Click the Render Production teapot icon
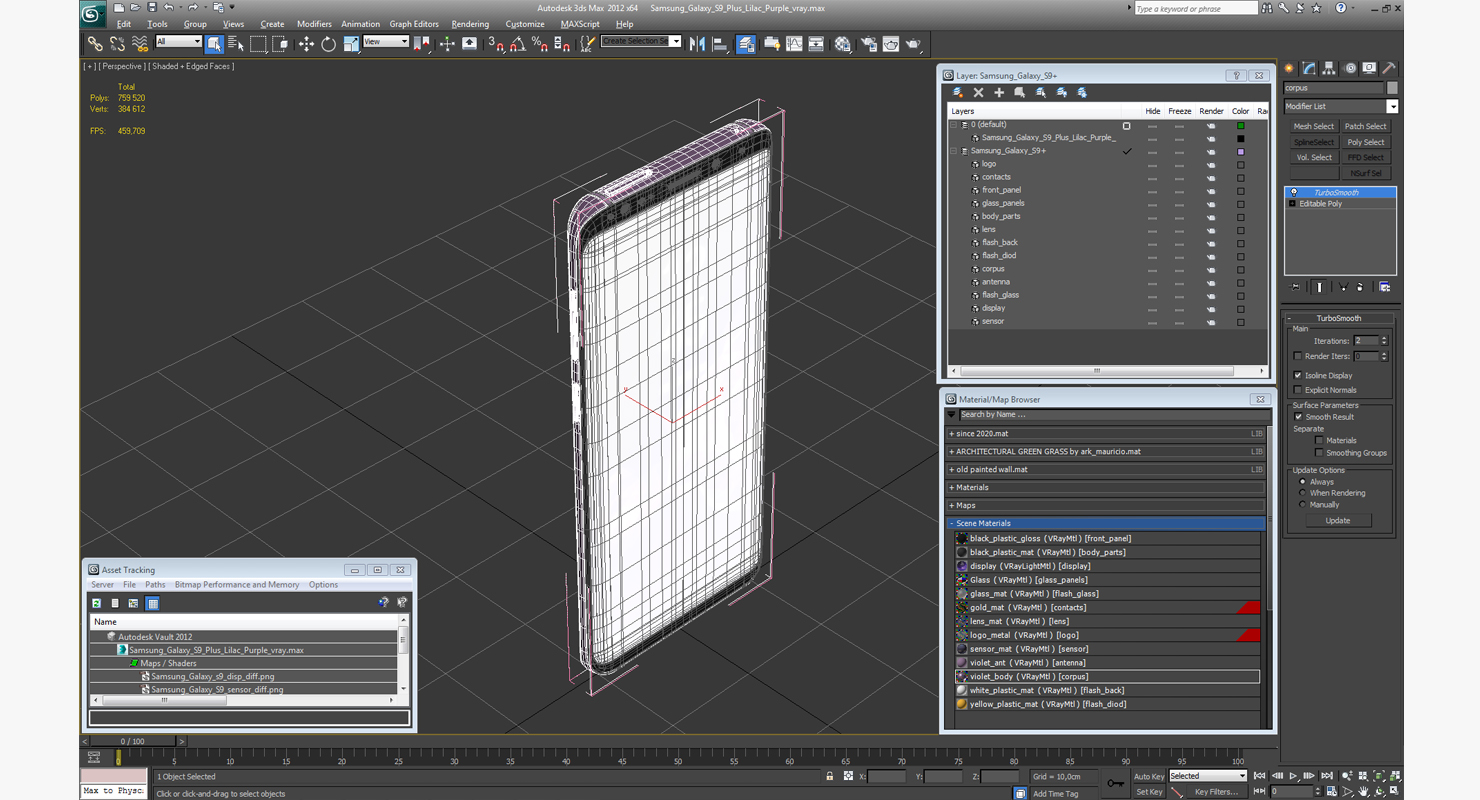 (x=914, y=44)
